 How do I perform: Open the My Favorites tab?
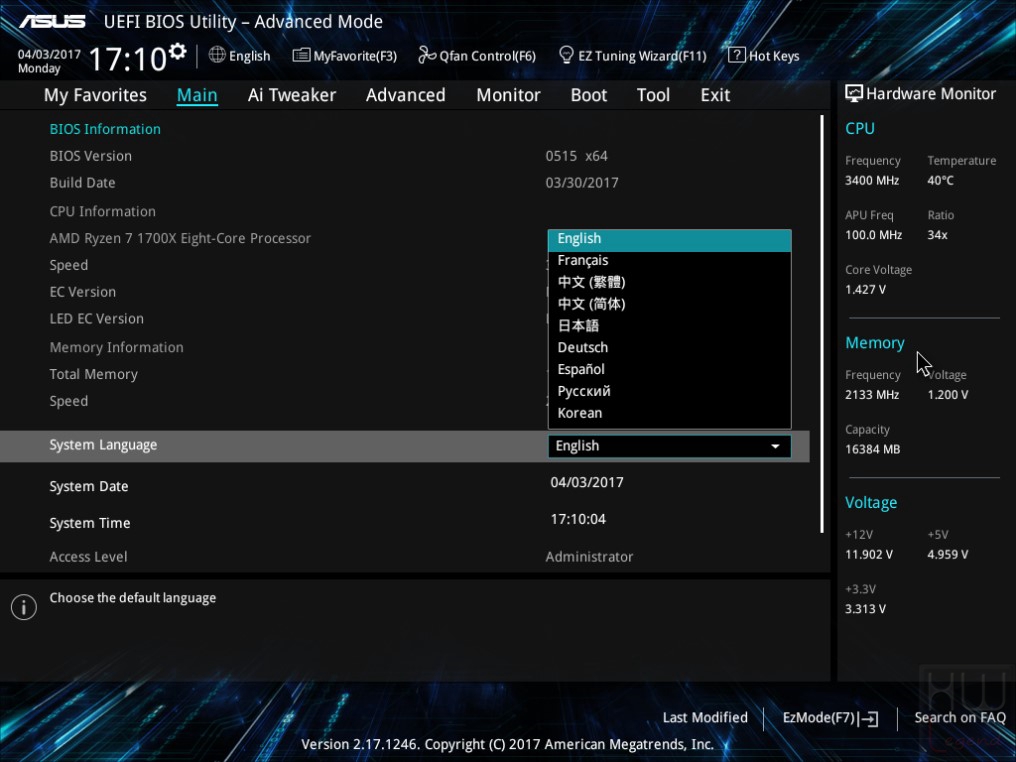(95, 95)
